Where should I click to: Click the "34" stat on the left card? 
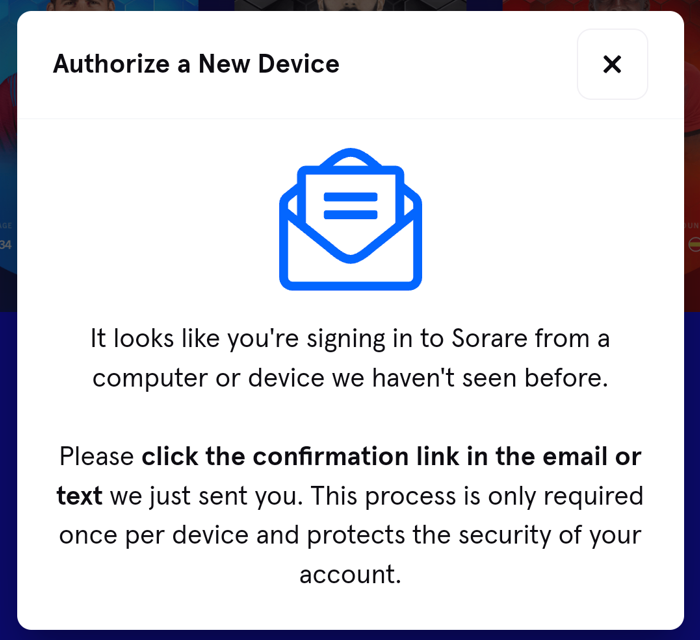(x=5, y=245)
